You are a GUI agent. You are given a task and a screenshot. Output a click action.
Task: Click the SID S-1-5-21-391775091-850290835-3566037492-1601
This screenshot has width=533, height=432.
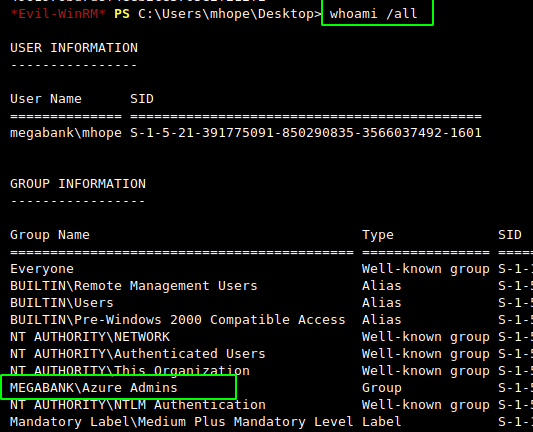click(306, 133)
